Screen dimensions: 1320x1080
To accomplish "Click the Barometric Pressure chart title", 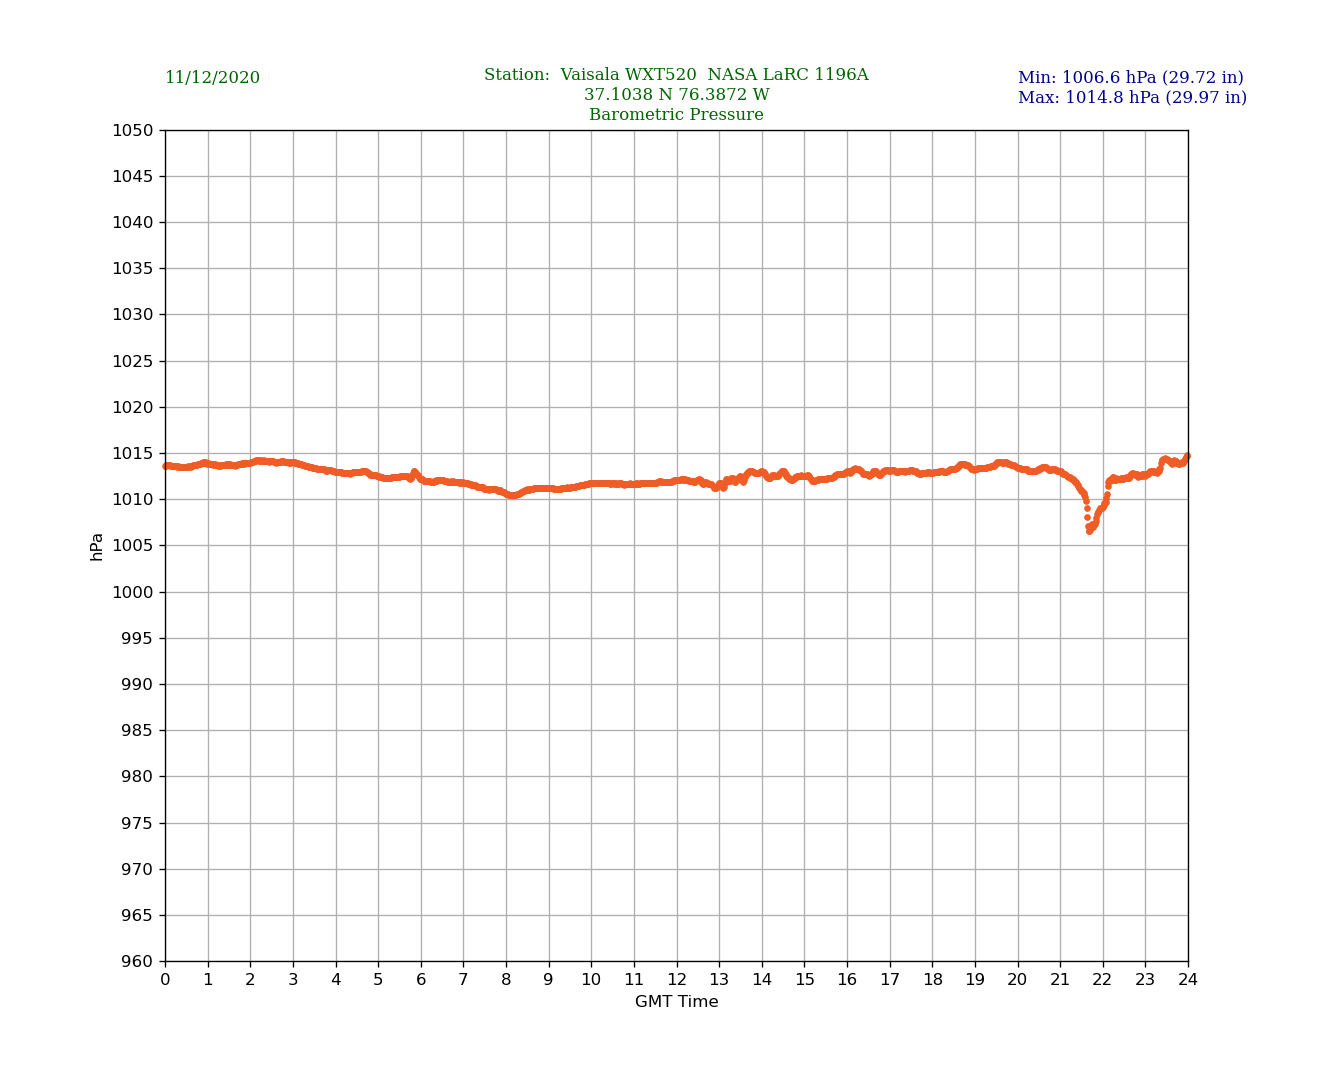I will 676,115.
